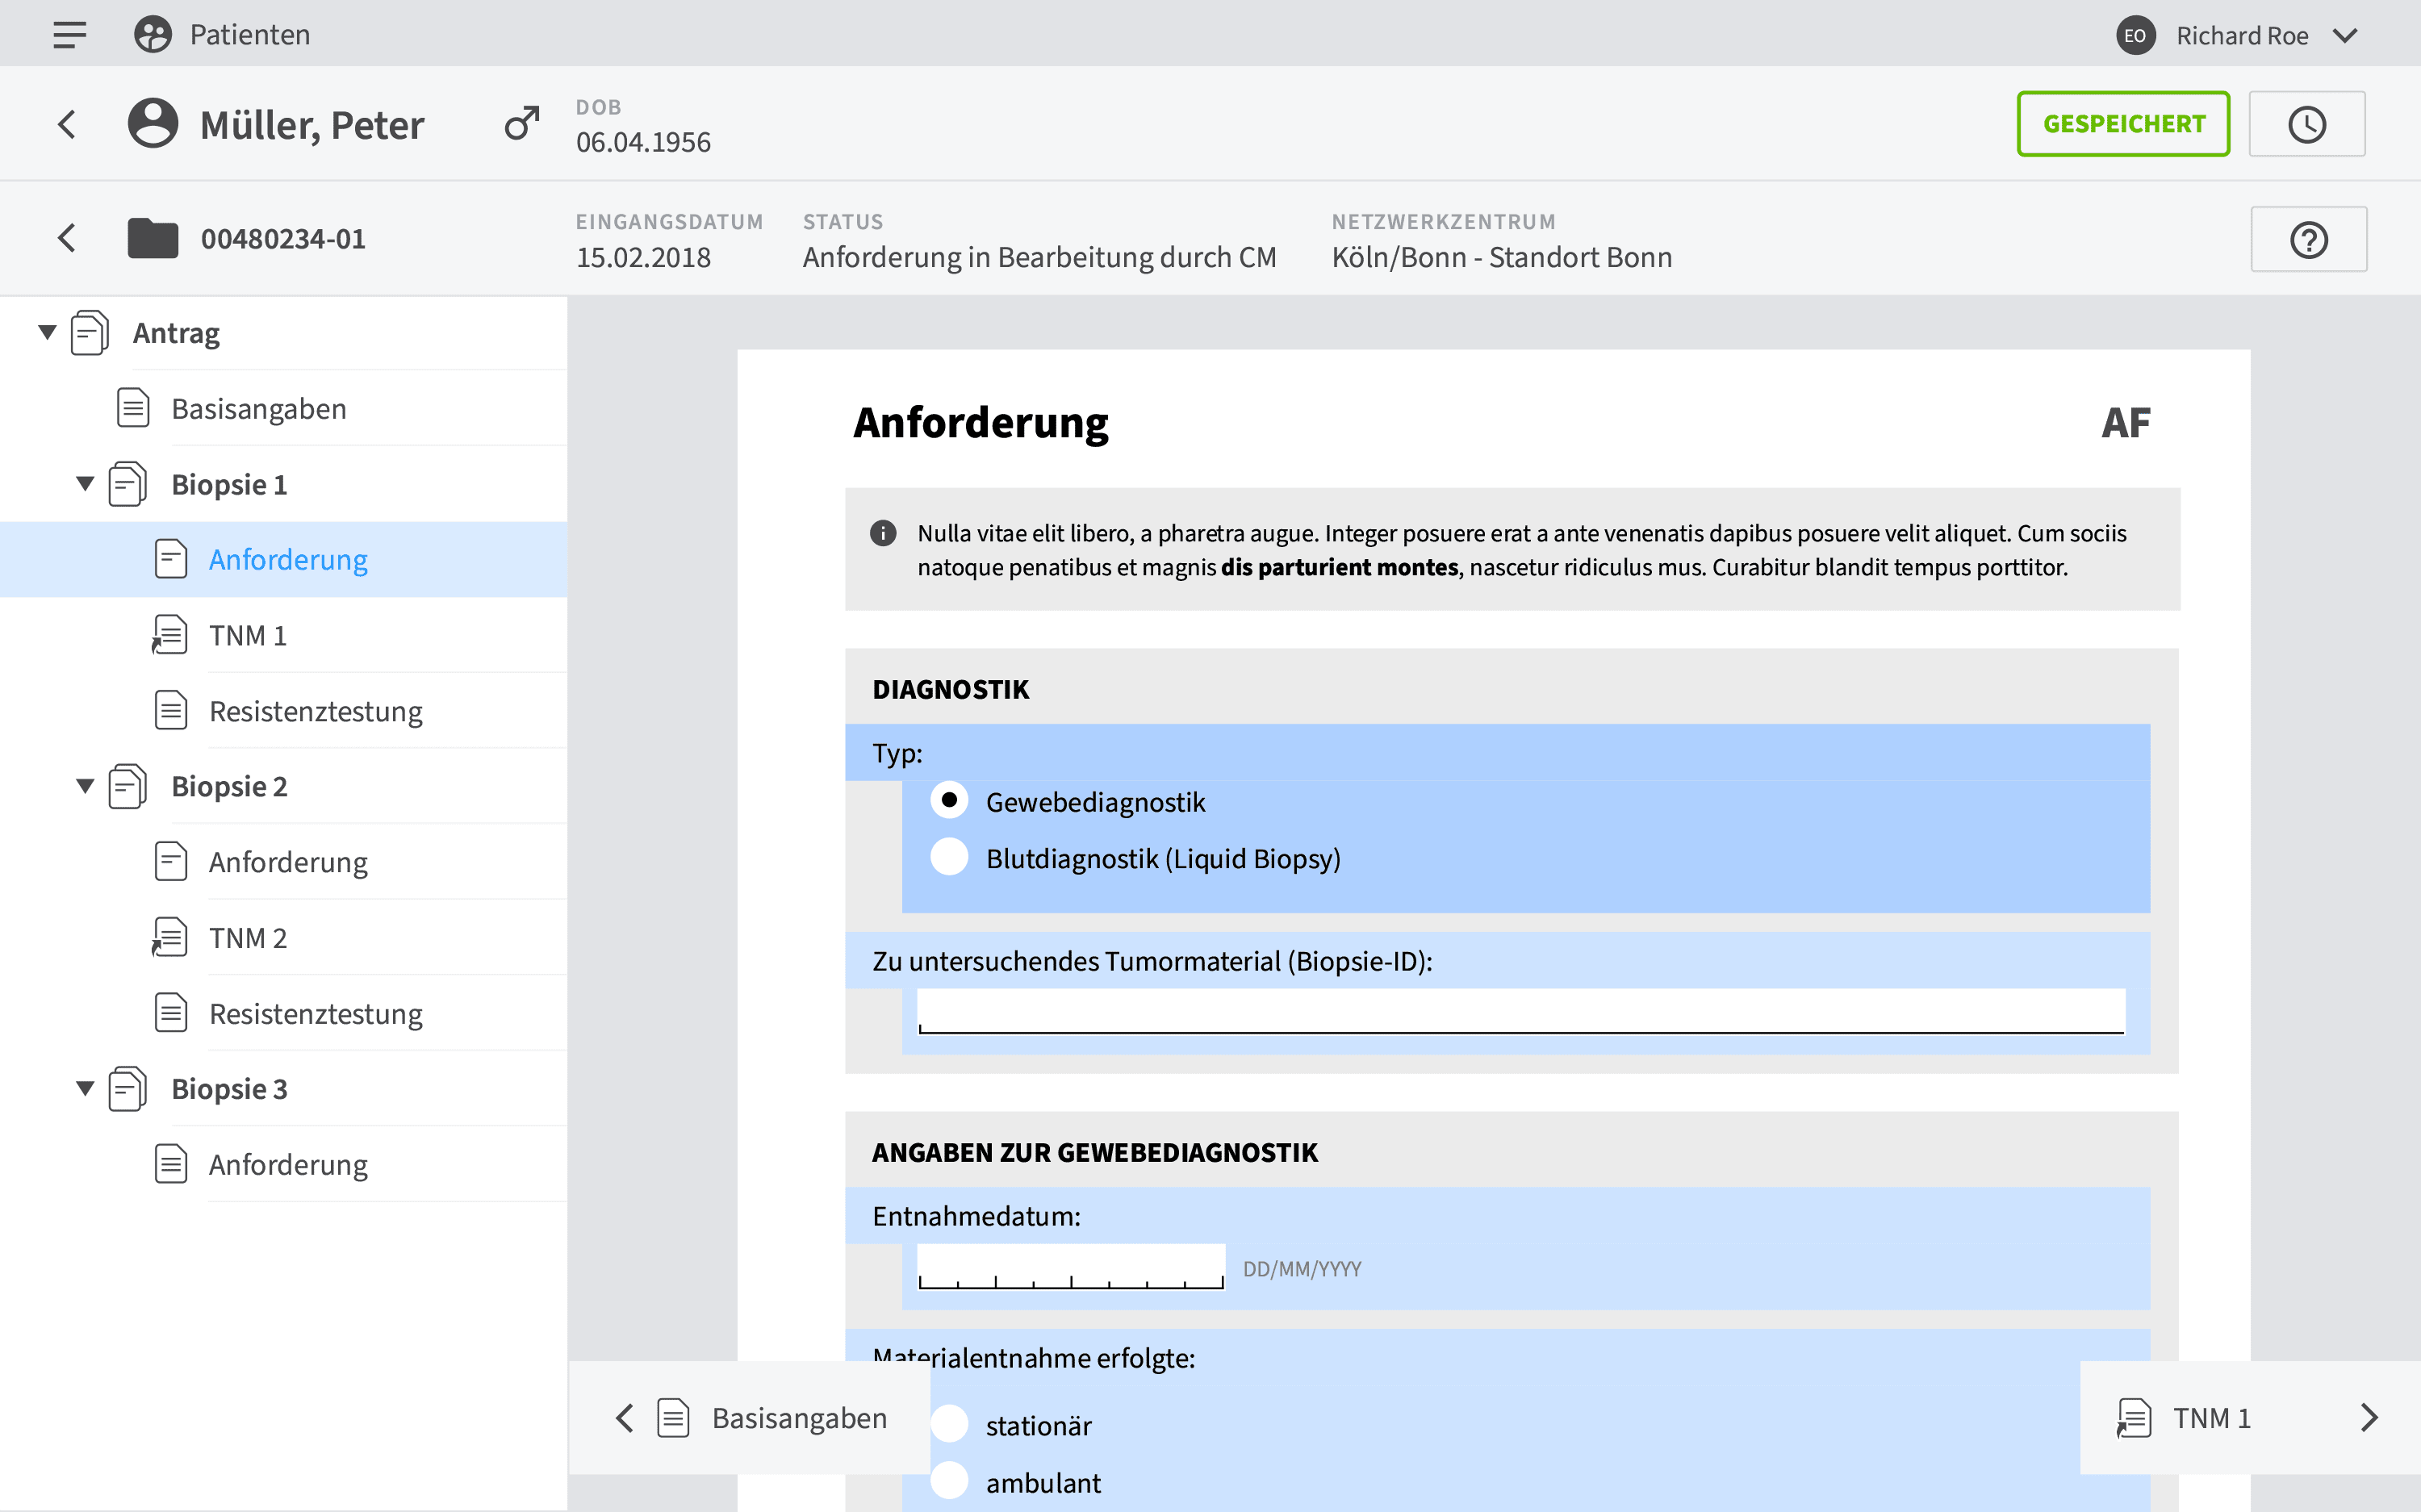
Task: Select ambulant under Materialentnahme erfolgte
Action: pyautogui.click(x=949, y=1481)
